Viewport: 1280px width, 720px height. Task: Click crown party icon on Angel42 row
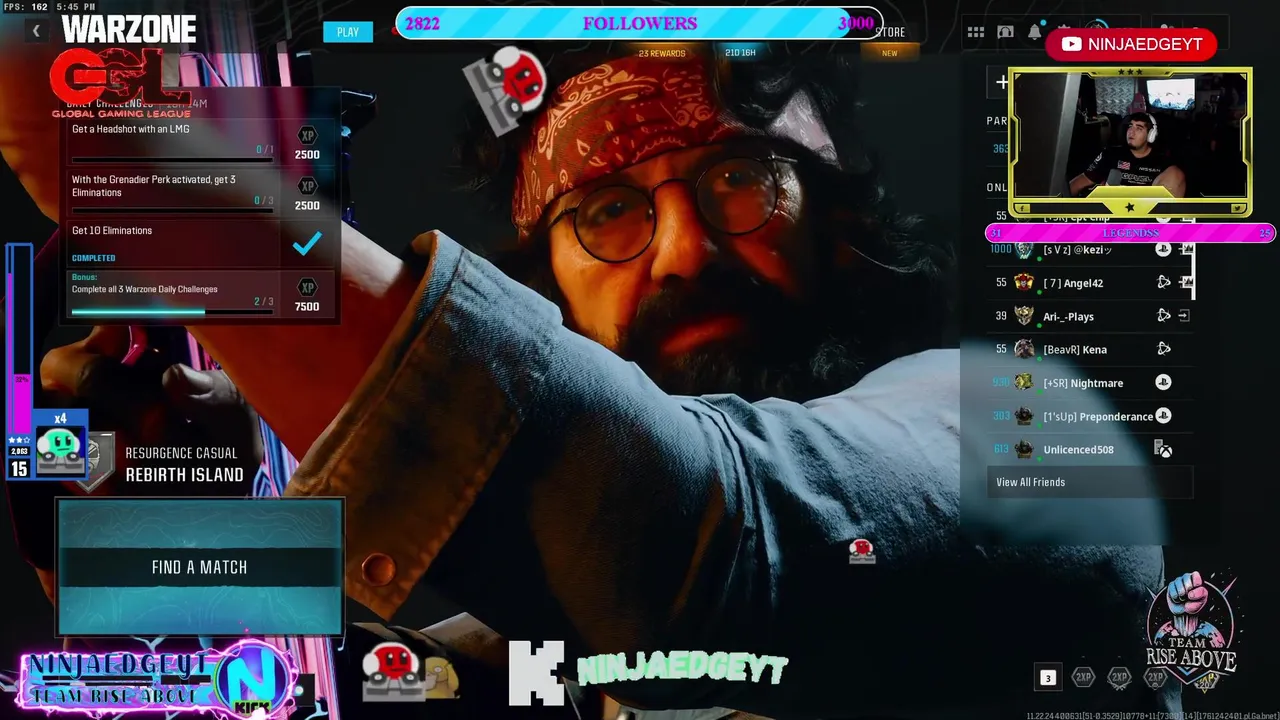click(x=1186, y=282)
